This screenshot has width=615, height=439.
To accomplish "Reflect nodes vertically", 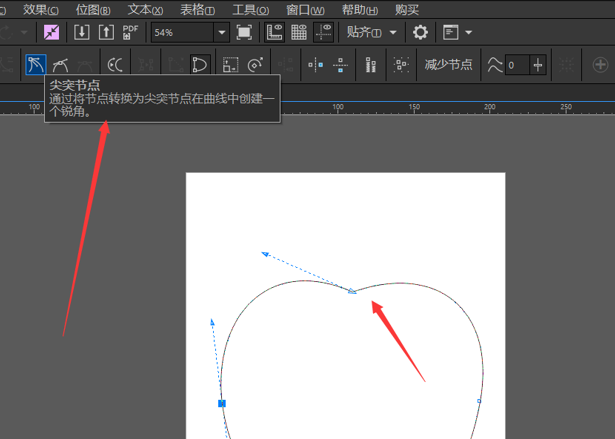I will [x=340, y=65].
